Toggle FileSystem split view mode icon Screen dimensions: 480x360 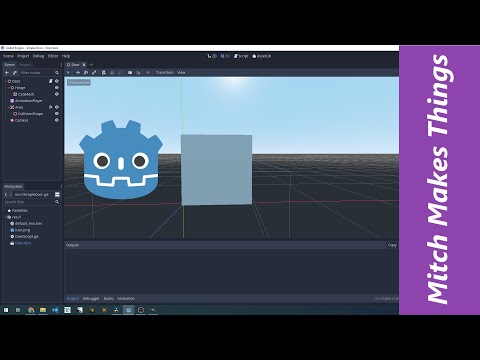tap(57, 194)
